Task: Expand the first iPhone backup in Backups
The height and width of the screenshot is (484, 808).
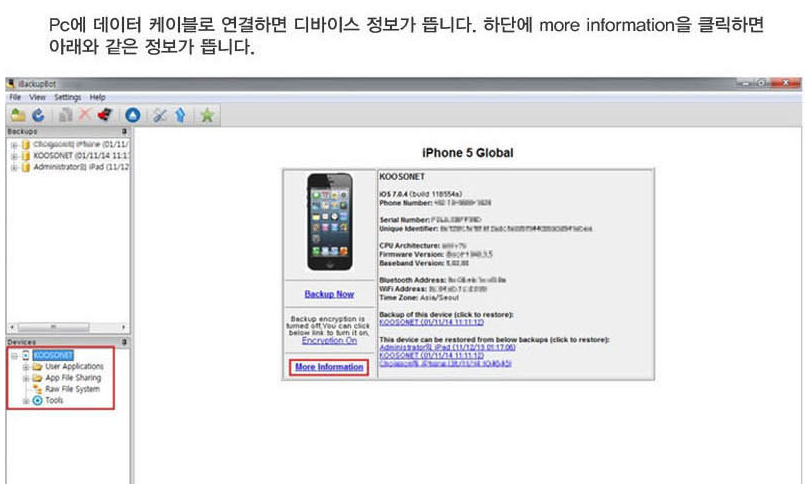Action: pos(14,145)
